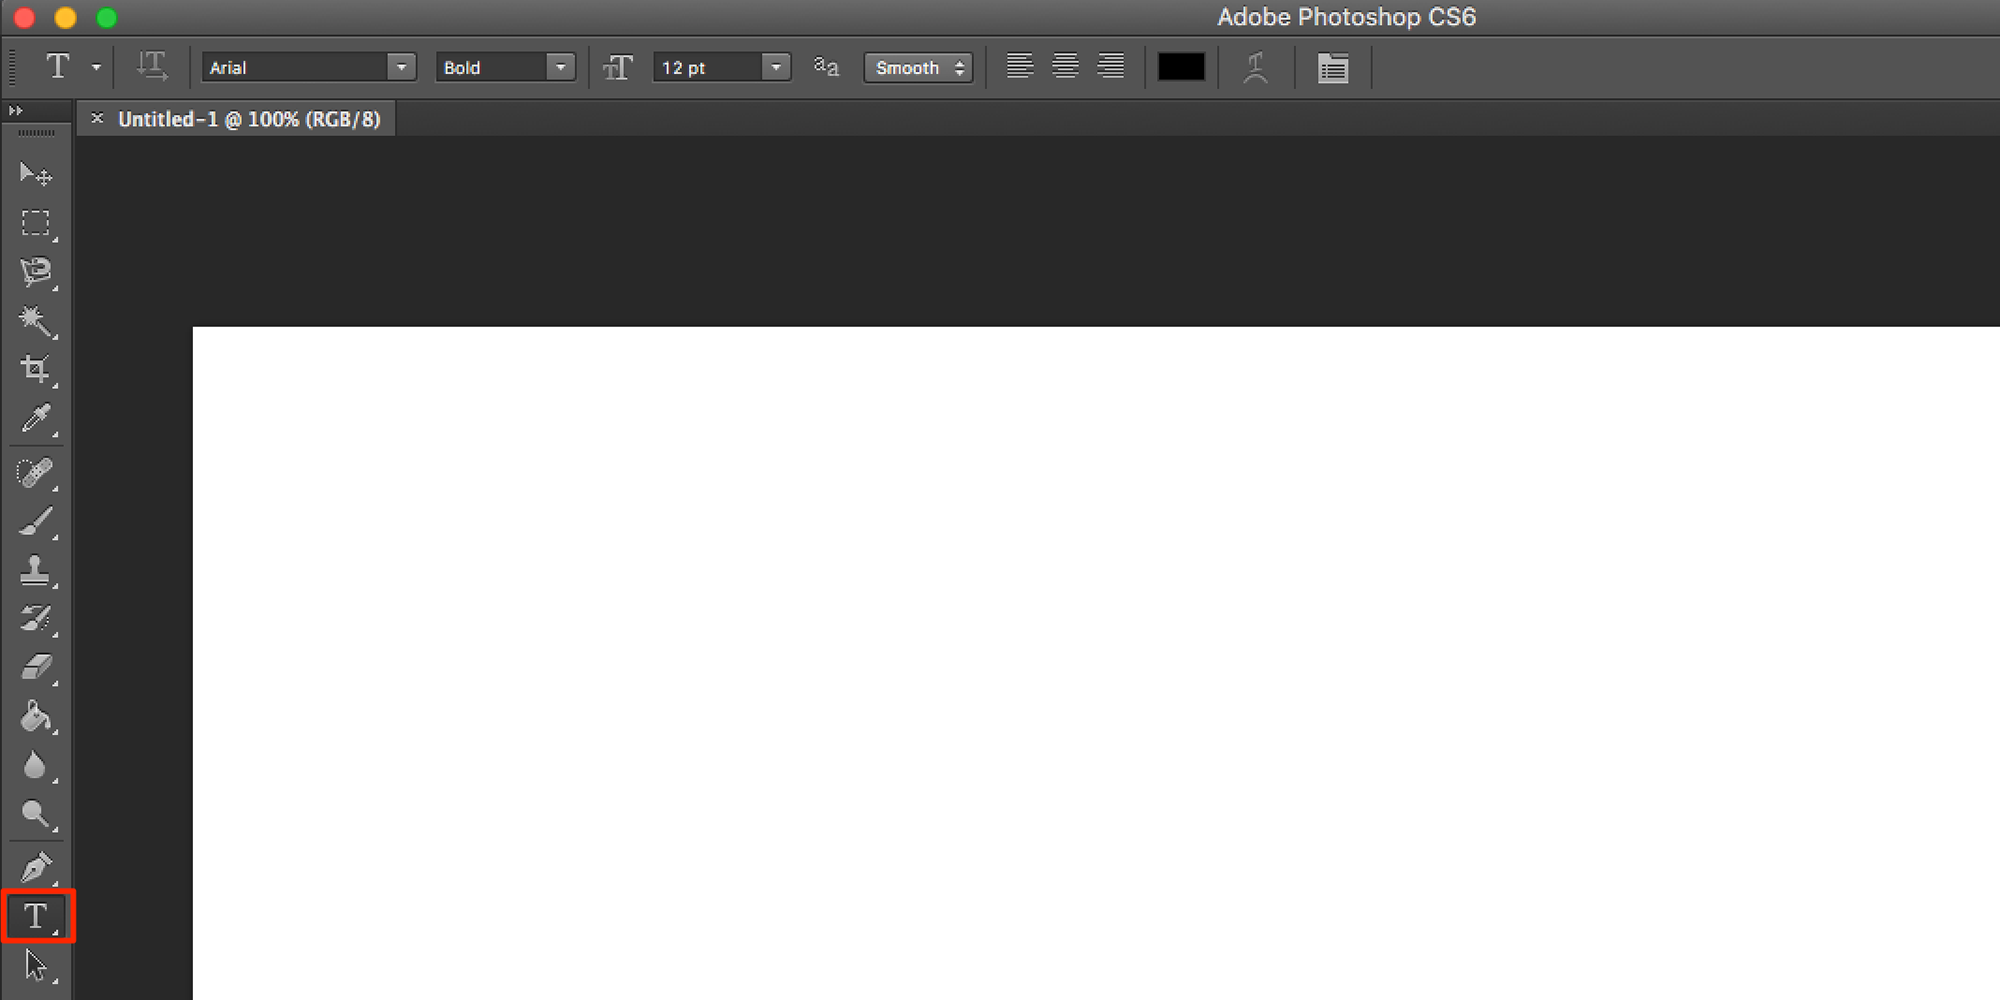Open the Warp Text dialog
Image resolution: width=2000 pixels, height=1000 pixels.
(x=1256, y=66)
